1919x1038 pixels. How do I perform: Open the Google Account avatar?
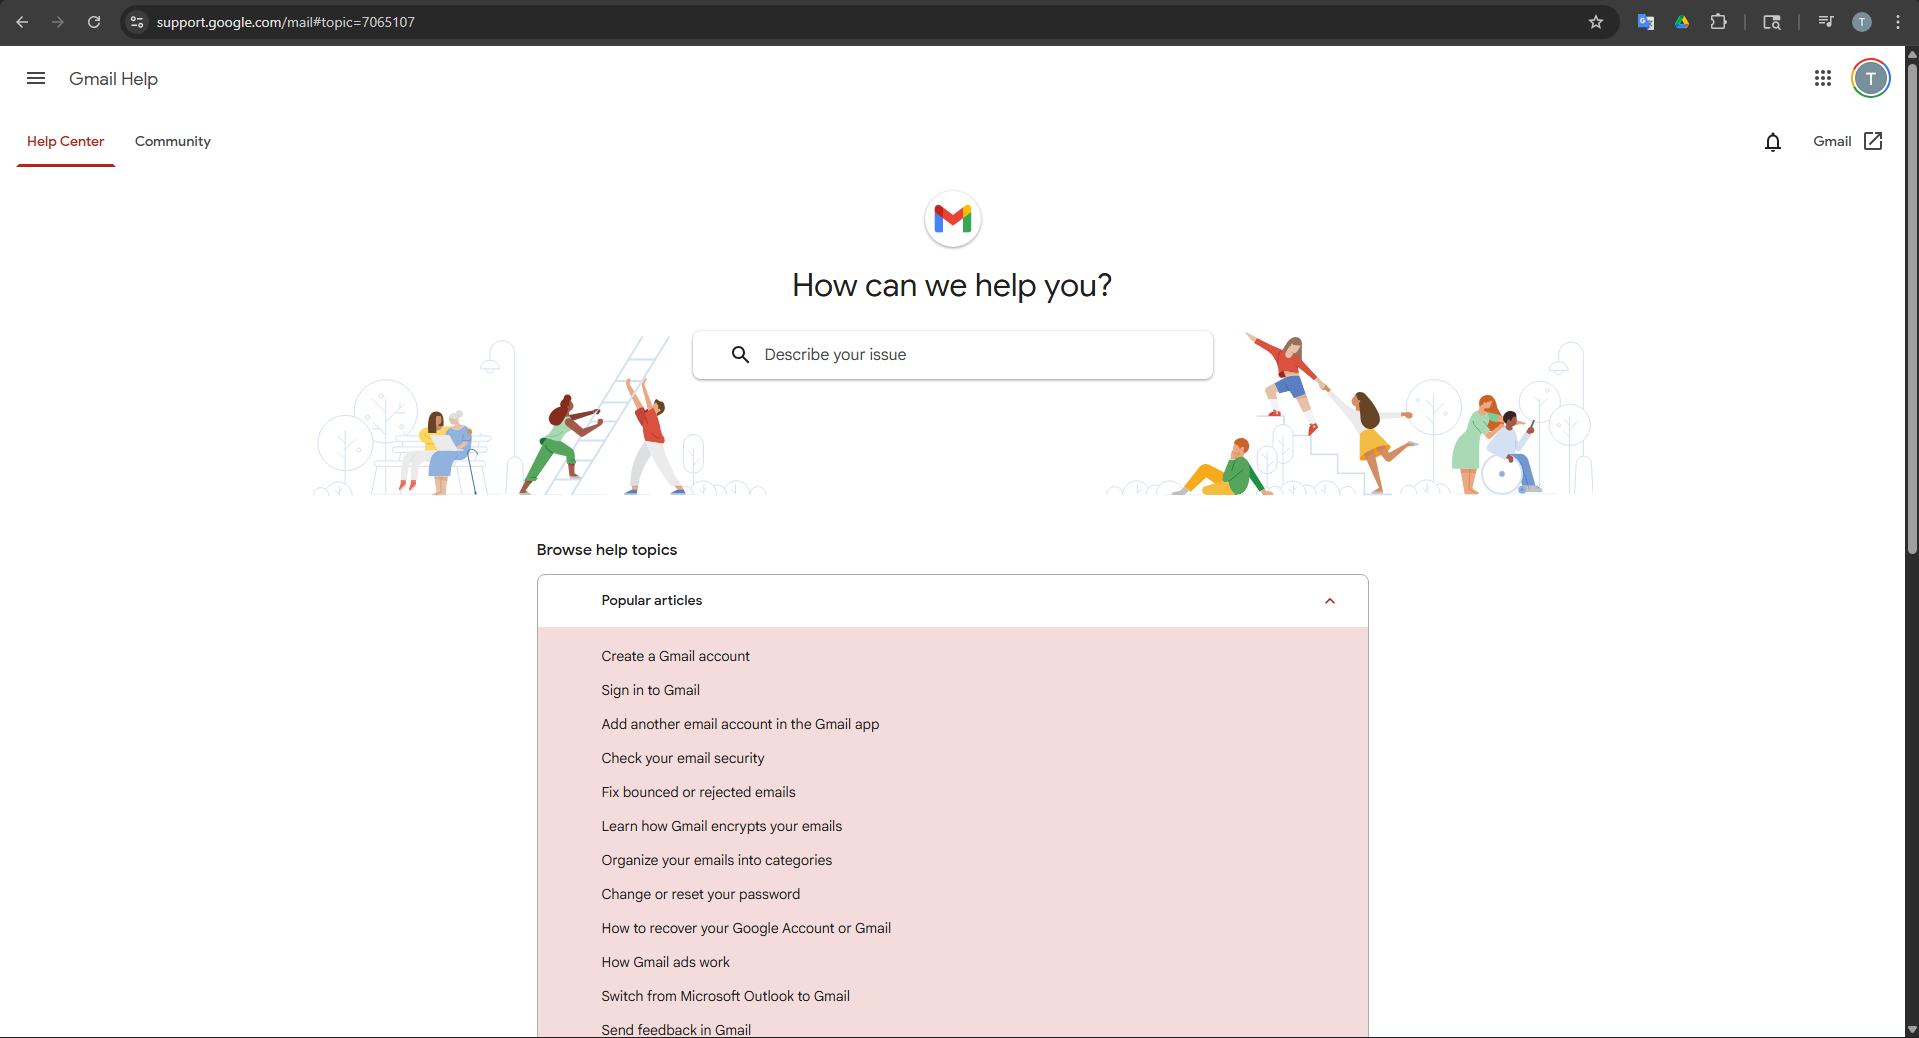(x=1871, y=78)
